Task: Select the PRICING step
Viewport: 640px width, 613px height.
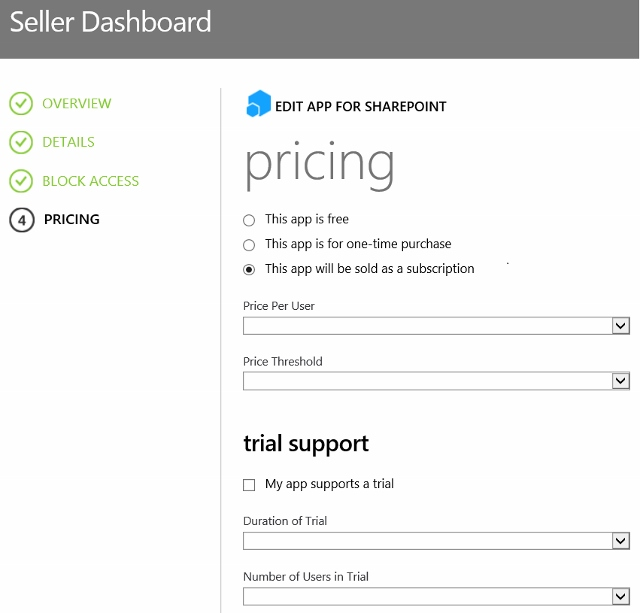Action: [x=72, y=220]
